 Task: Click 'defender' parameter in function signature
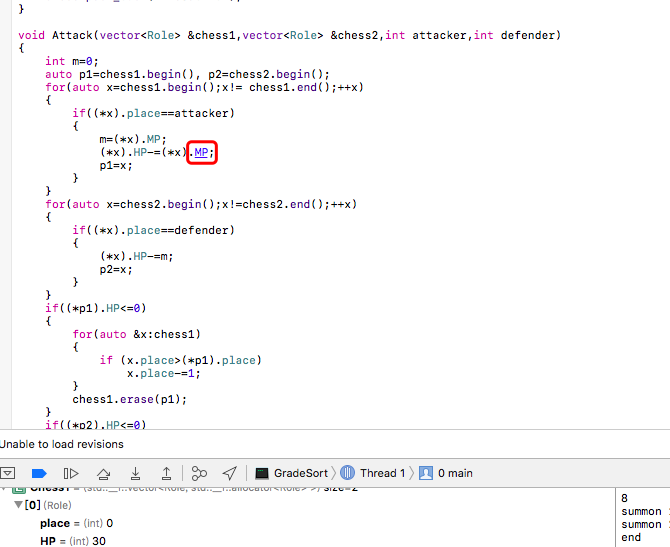527,35
